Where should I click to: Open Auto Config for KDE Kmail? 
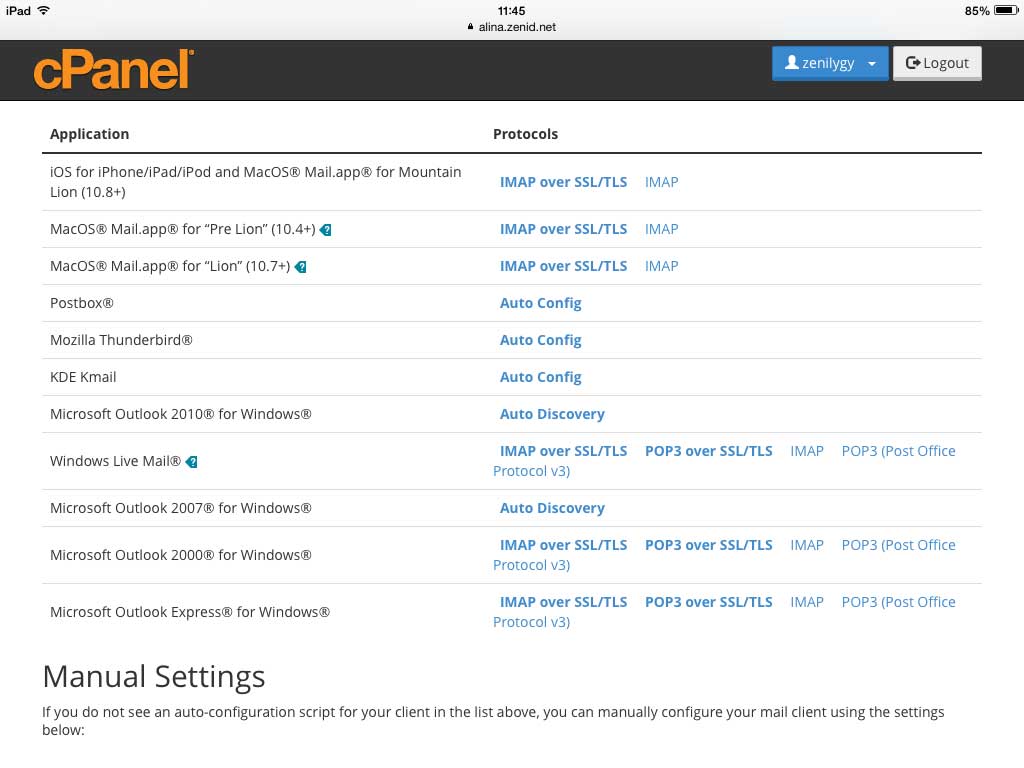point(540,377)
